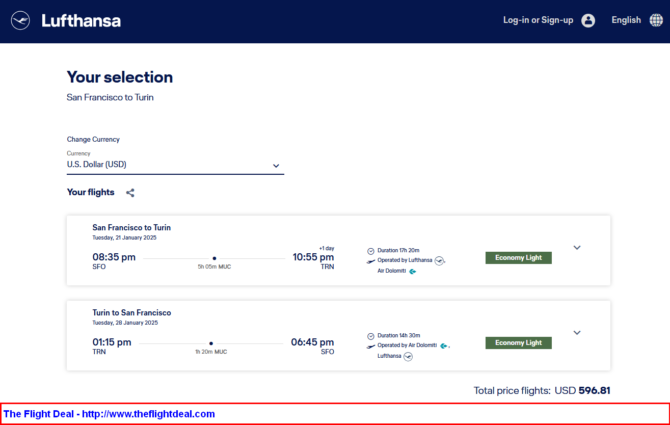Open the Log-in or Sign-up link
Image resolution: width=670 pixels, height=425 pixels.
coord(538,20)
